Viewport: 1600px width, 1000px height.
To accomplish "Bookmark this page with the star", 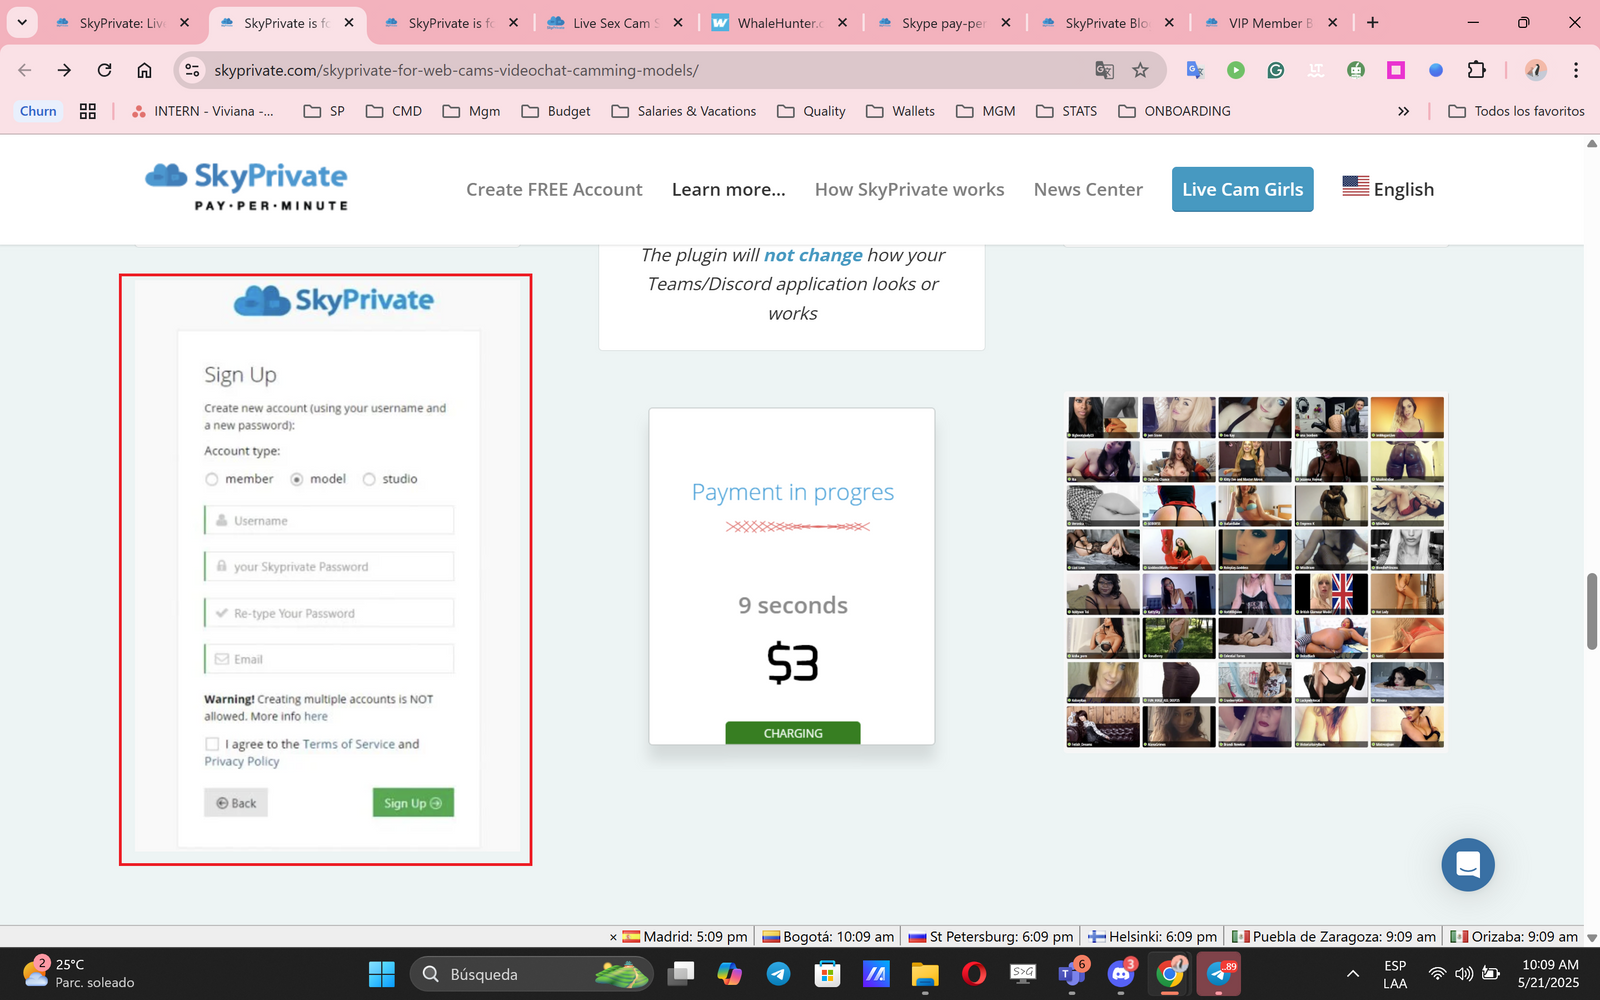I will pos(1140,70).
